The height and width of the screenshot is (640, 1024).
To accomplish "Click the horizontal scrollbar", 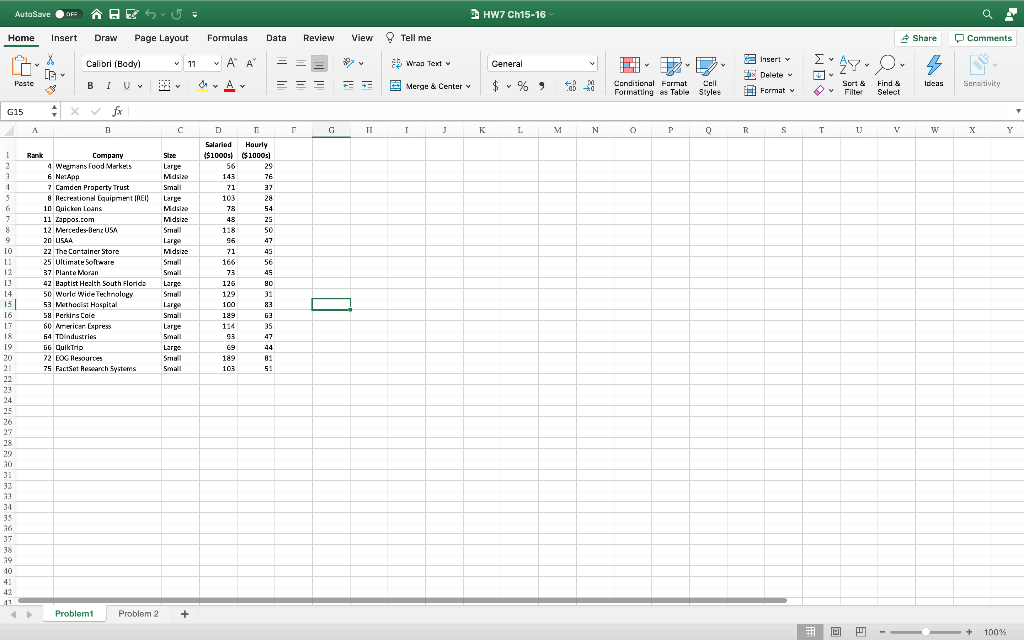I will [402, 600].
